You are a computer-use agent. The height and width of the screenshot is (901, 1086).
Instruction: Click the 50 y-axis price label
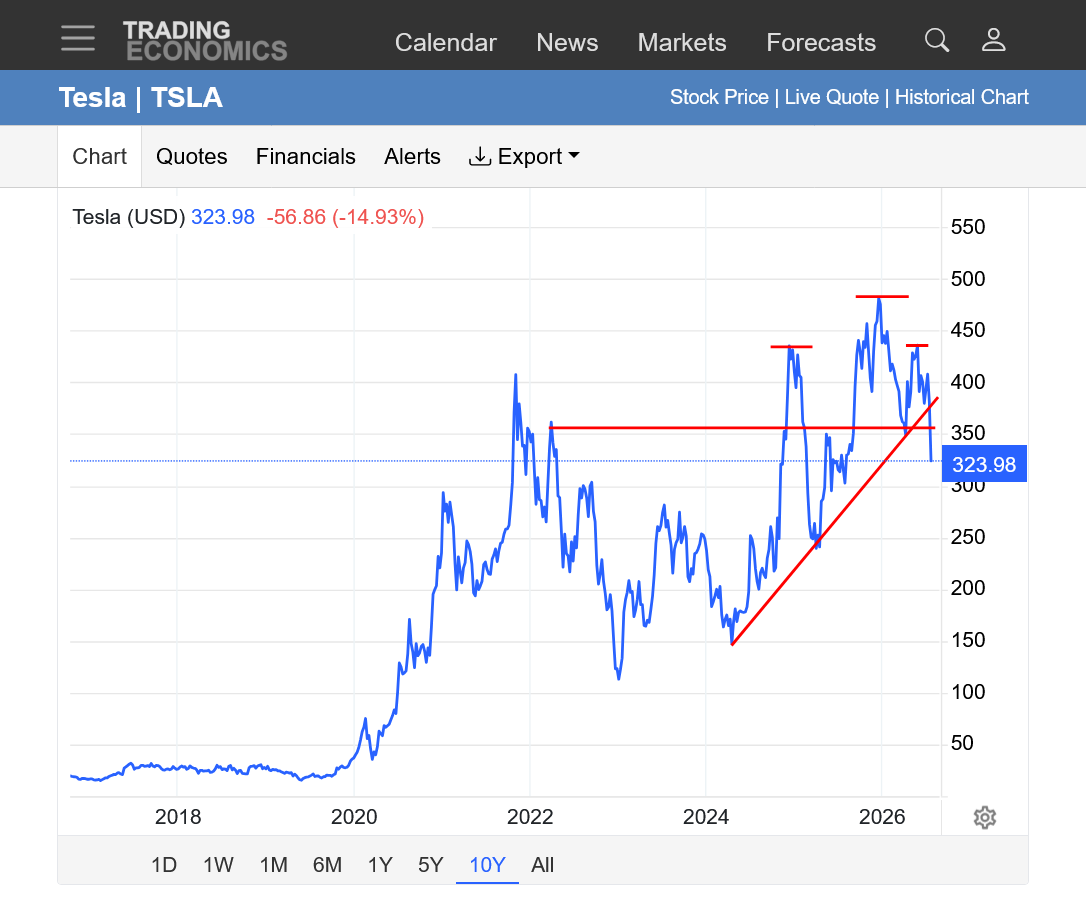(x=962, y=744)
